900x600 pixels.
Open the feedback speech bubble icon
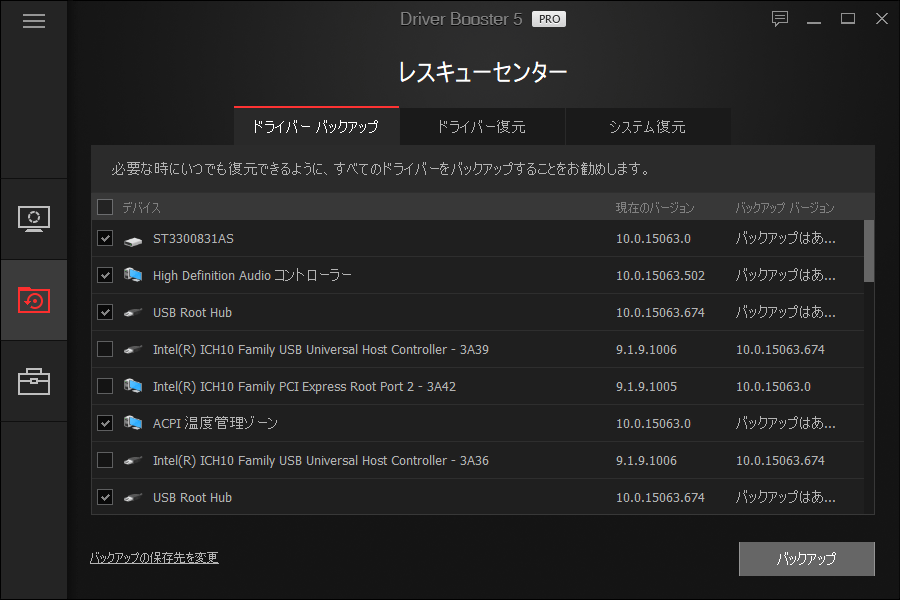tap(779, 19)
